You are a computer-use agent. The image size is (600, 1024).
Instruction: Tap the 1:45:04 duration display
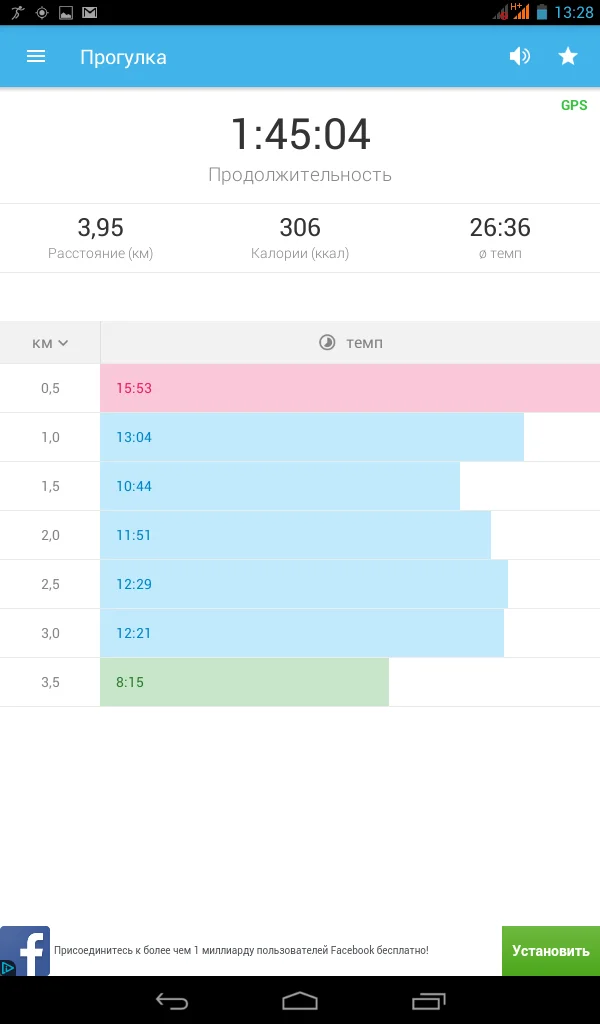tap(300, 135)
